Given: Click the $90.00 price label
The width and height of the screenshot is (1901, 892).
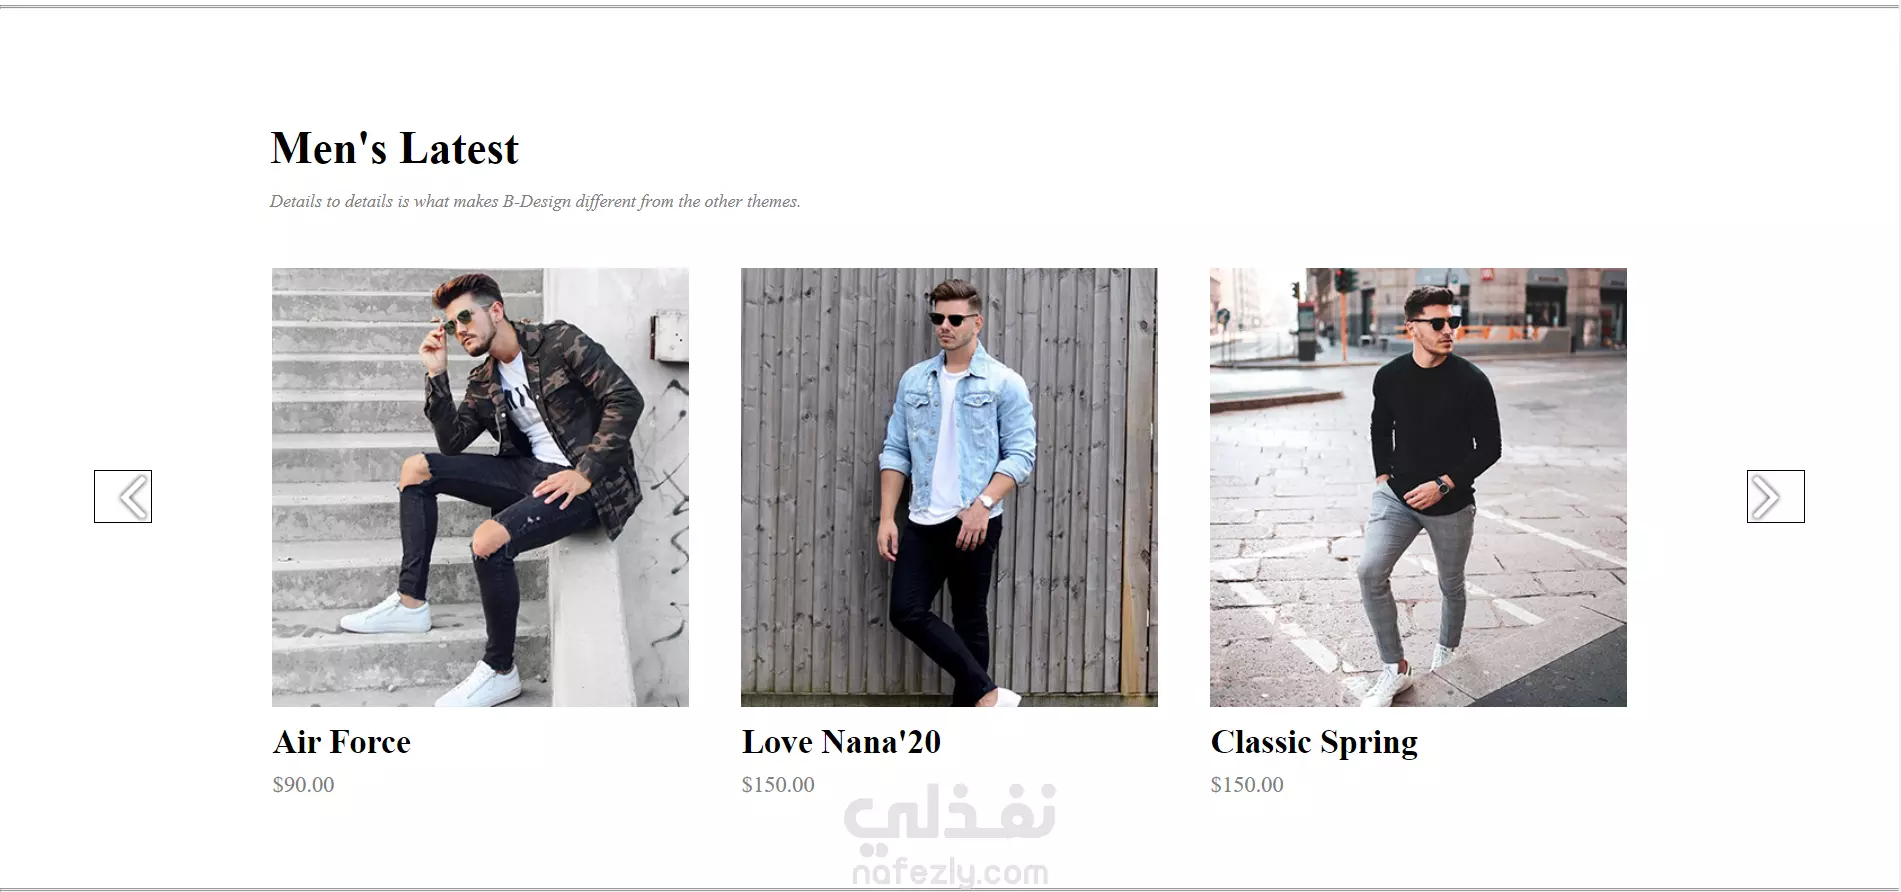Looking at the screenshot, I should point(304,785).
